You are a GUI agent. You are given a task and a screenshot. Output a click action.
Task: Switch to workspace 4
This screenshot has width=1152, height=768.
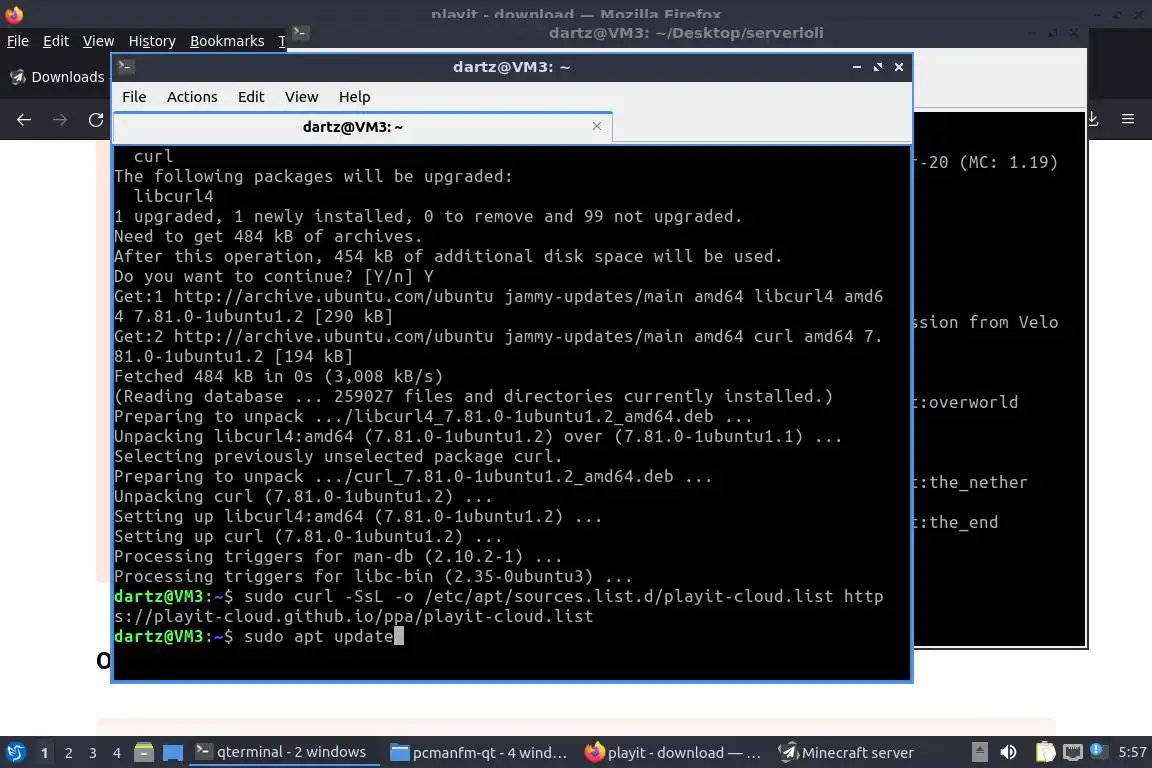tap(117, 753)
